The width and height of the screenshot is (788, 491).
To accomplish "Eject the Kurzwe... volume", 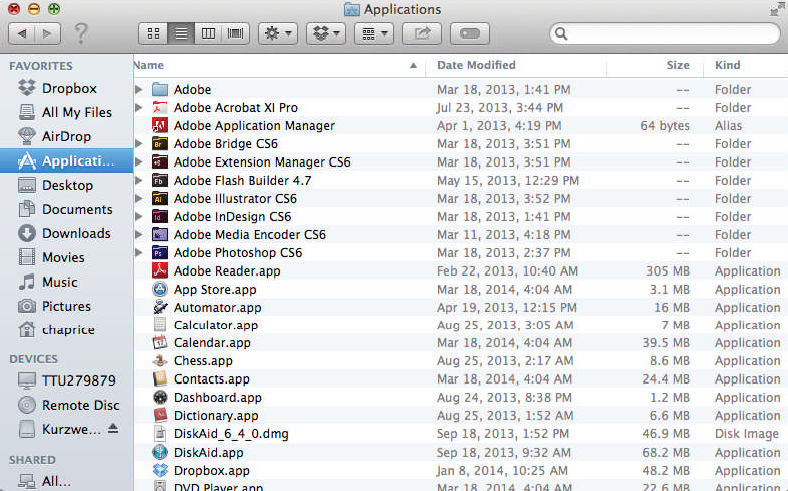I will pos(113,429).
